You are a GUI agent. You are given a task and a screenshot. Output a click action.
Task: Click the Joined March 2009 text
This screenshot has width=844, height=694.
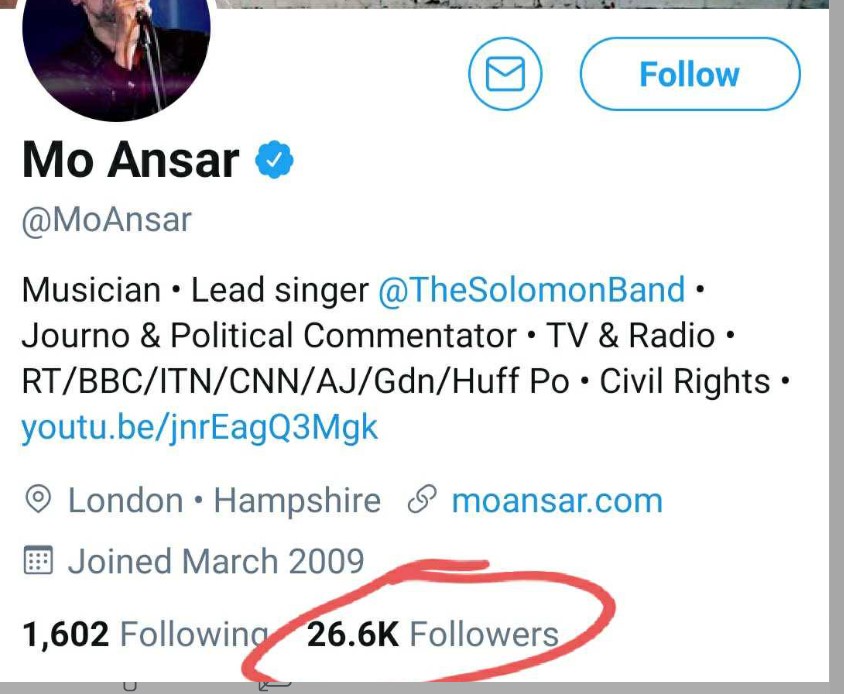coord(216,561)
